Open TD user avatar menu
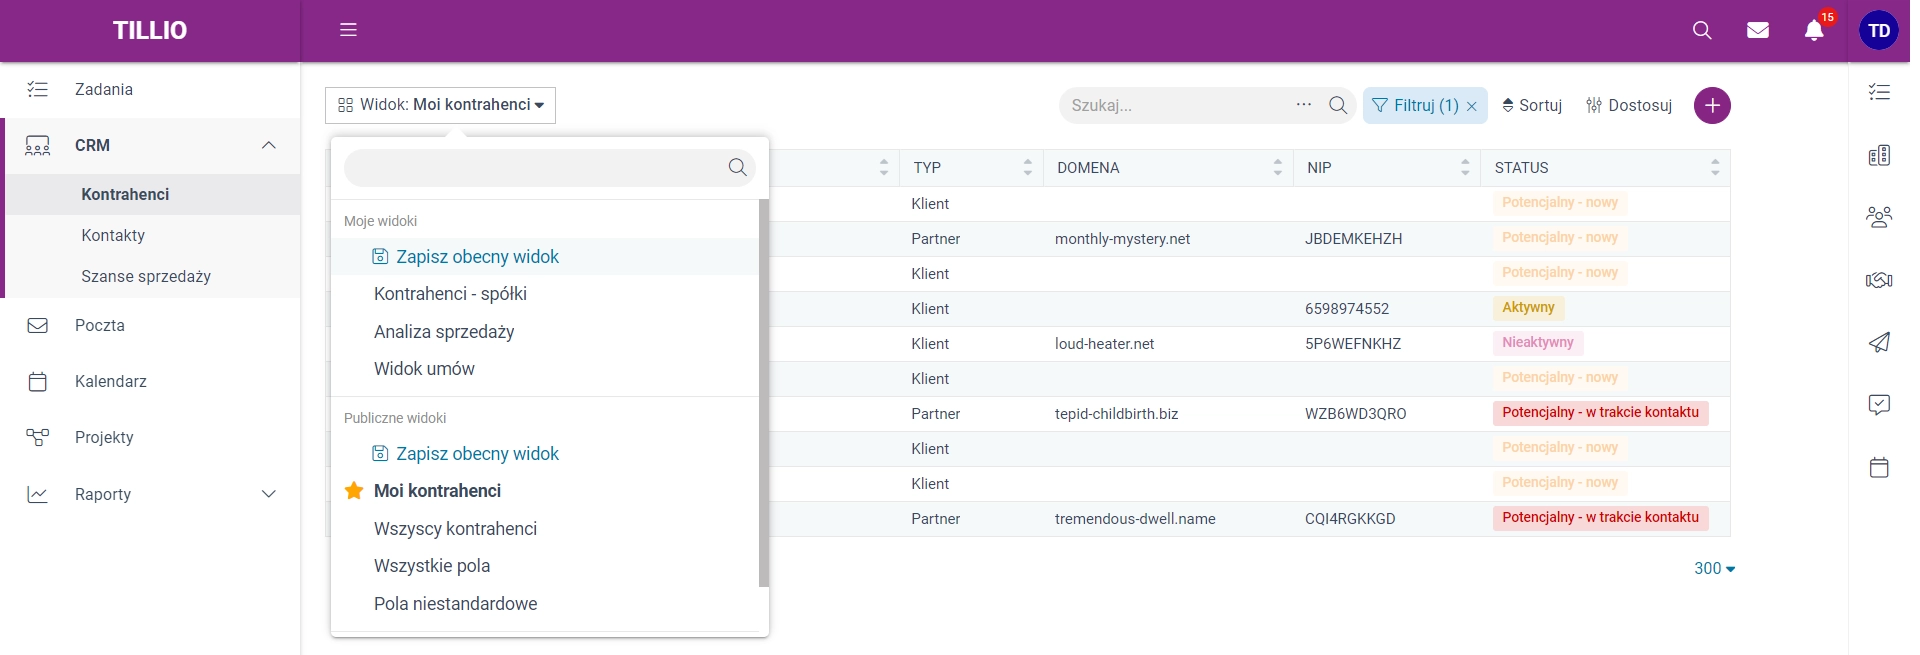The width and height of the screenshot is (1920, 655). pyautogui.click(x=1879, y=31)
